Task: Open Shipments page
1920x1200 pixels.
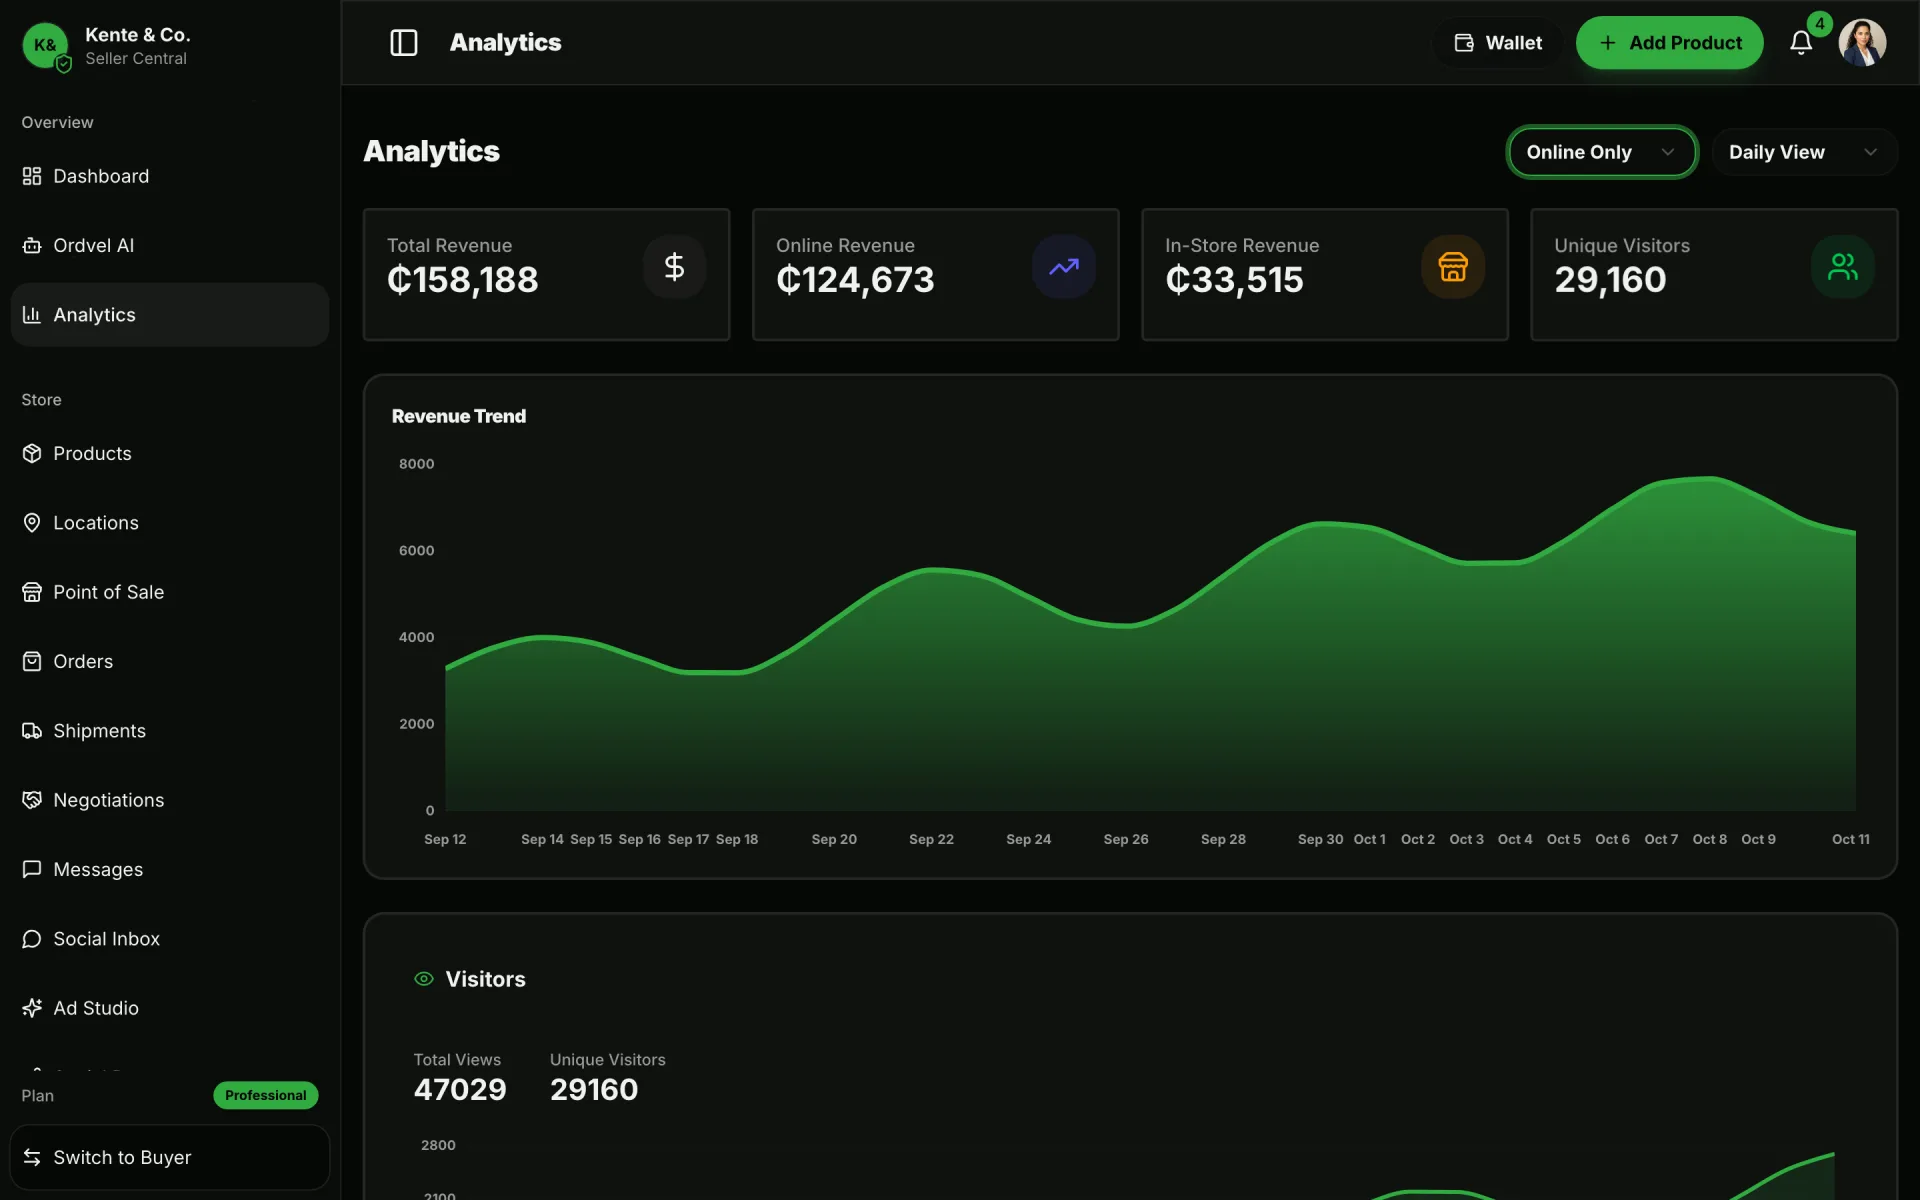Action: pyautogui.click(x=170, y=731)
